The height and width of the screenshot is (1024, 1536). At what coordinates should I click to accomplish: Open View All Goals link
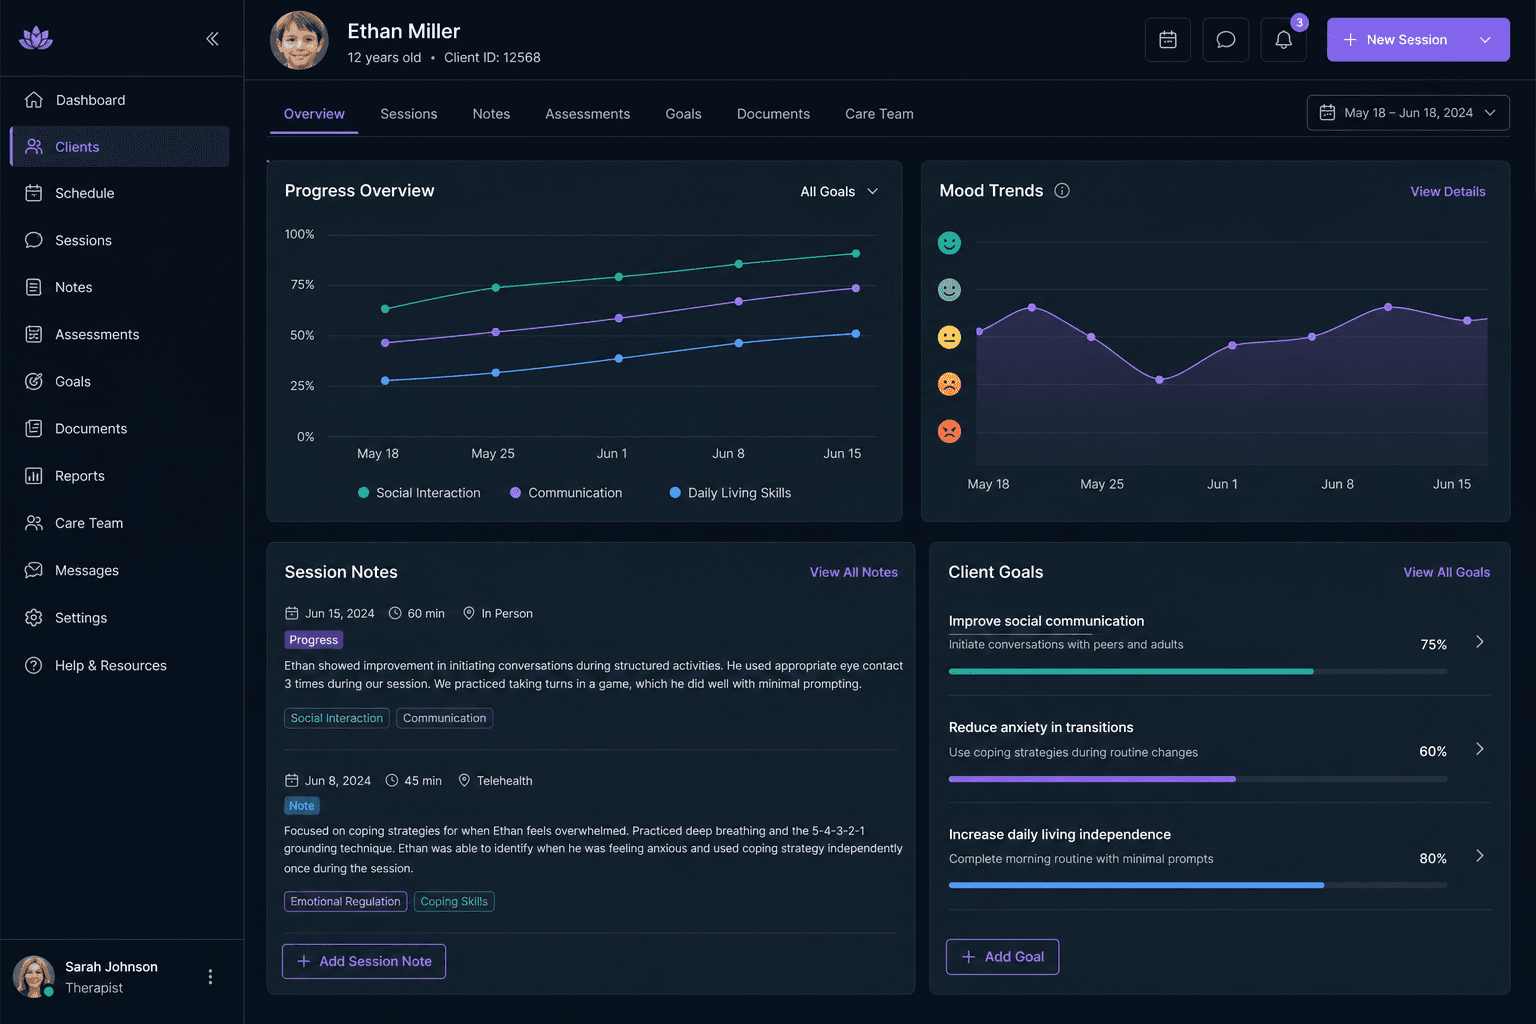pos(1446,572)
